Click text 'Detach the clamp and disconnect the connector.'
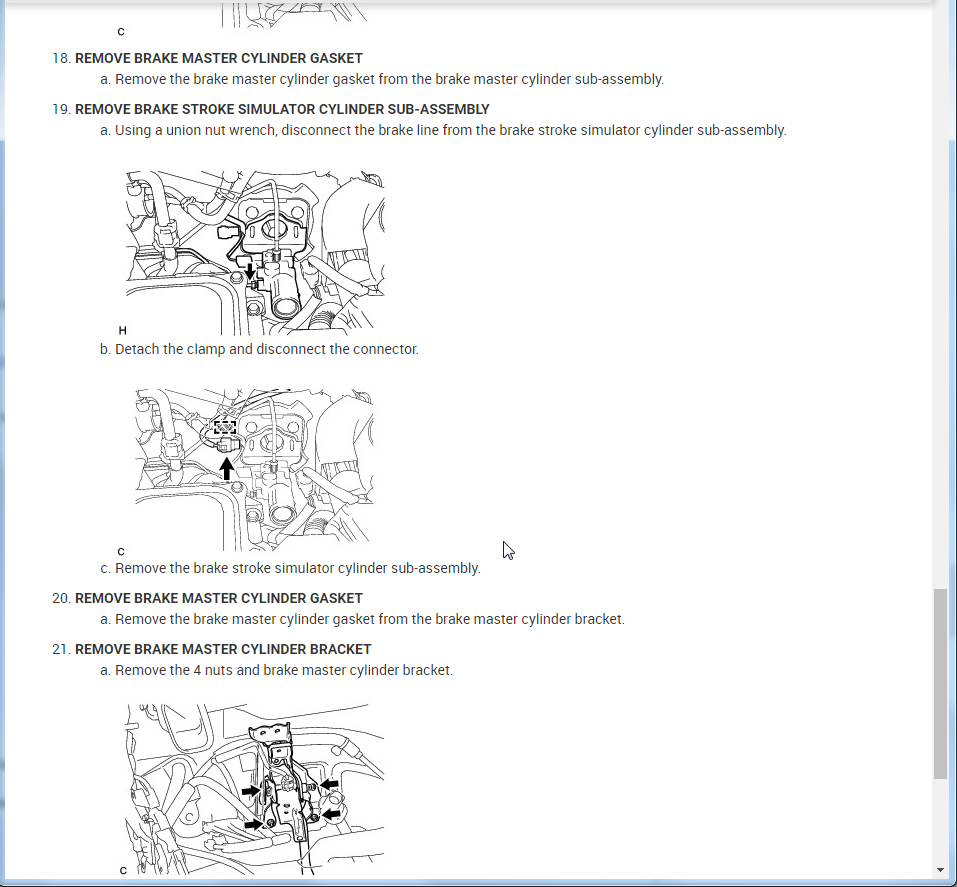The width and height of the screenshot is (957, 887). tap(267, 349)
